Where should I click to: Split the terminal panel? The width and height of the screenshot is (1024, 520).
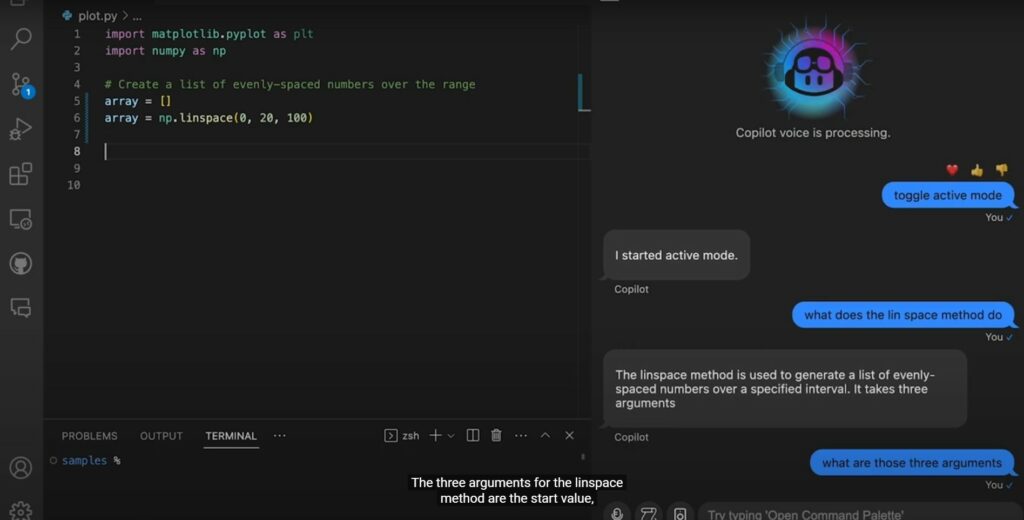[473, 436]
